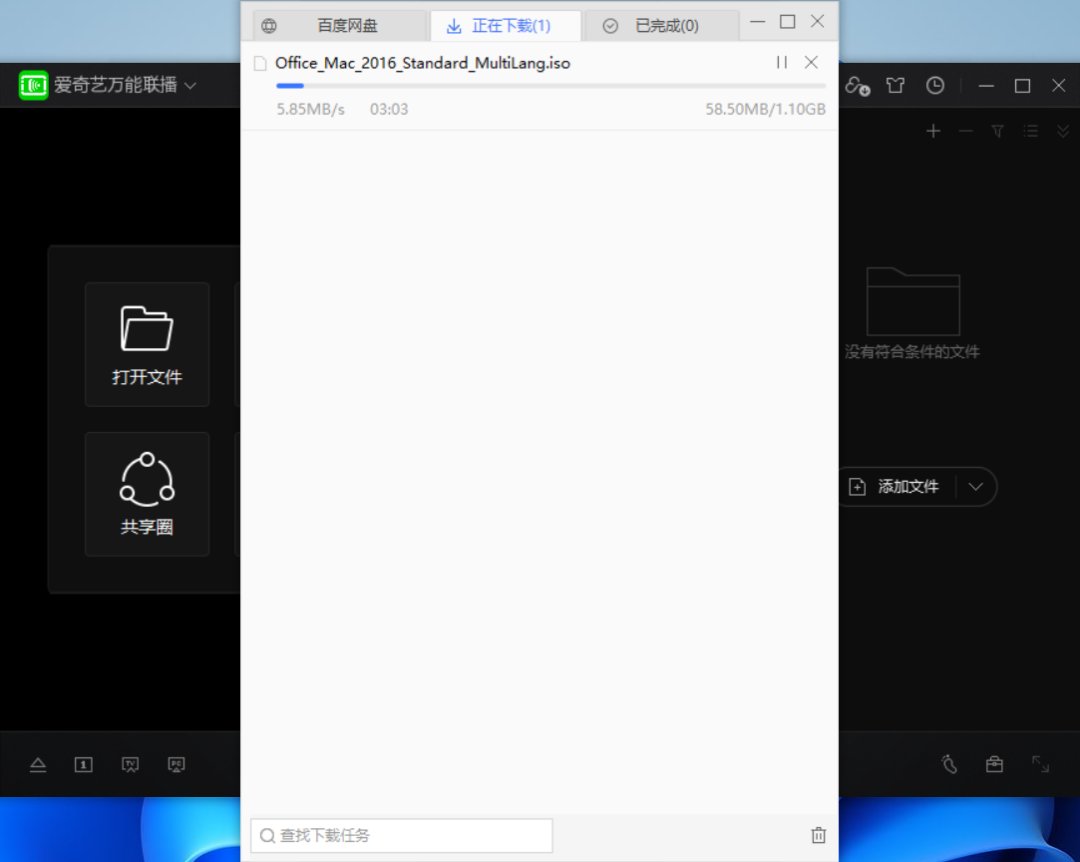
Task: Click the mouse gesture icon in the player bar
Action: point(949,764)
